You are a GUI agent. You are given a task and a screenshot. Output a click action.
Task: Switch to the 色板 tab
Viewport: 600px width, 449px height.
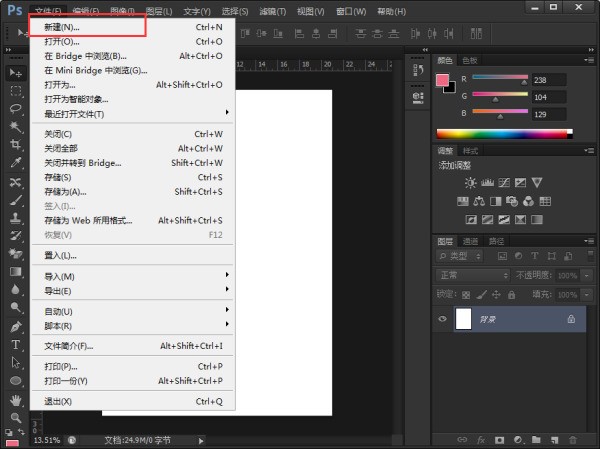470,60
